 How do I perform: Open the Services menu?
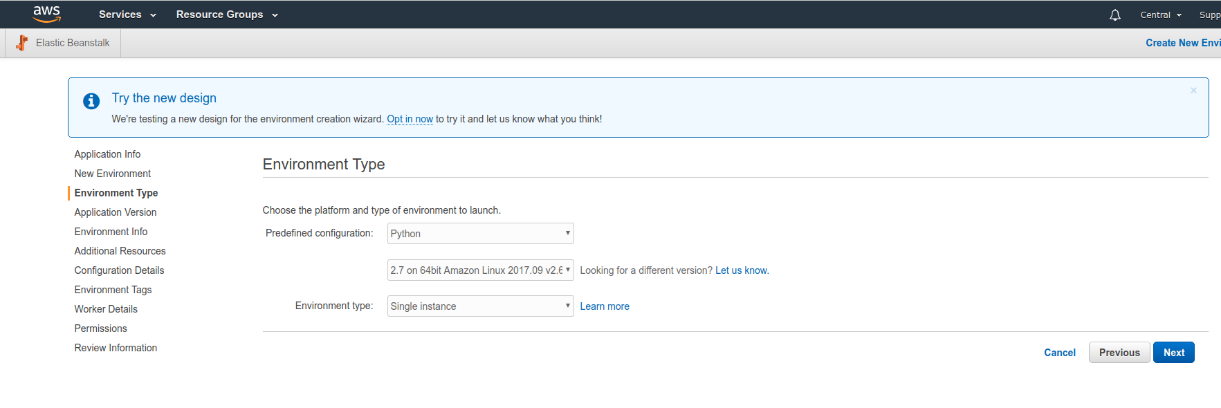(128, 15)
